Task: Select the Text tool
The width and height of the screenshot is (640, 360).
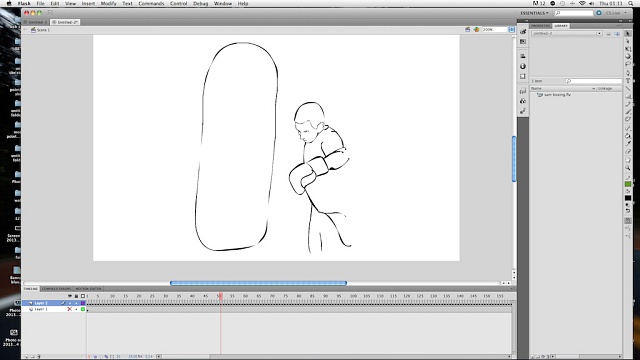Action: coord(628,80)
